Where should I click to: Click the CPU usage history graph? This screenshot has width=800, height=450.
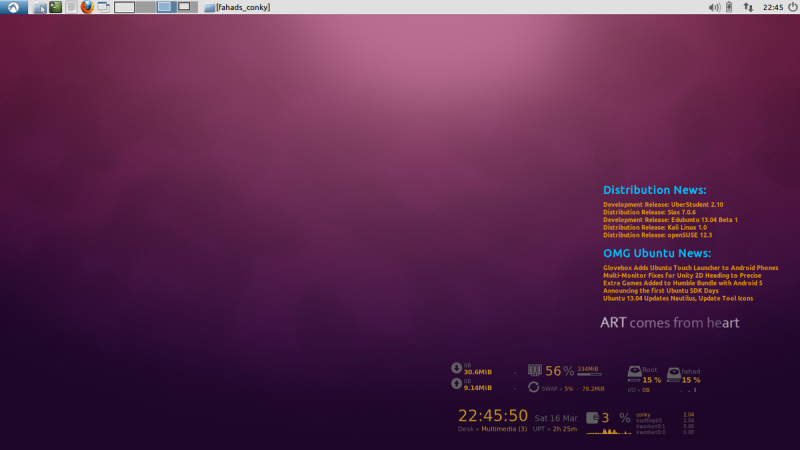pyautogui.click(x=609, y=432)
